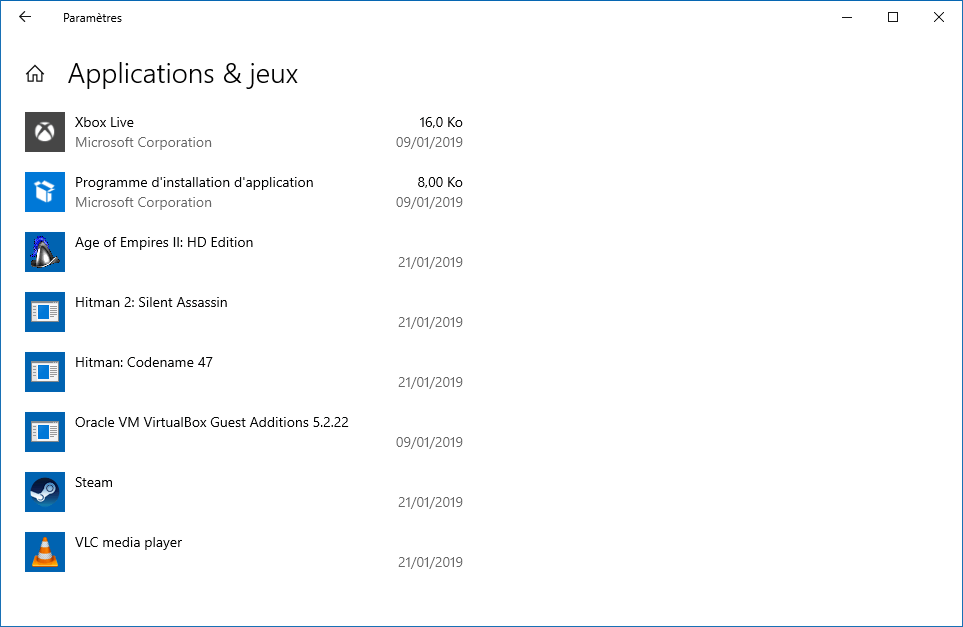Go back using the arrow button

(25, 17)
